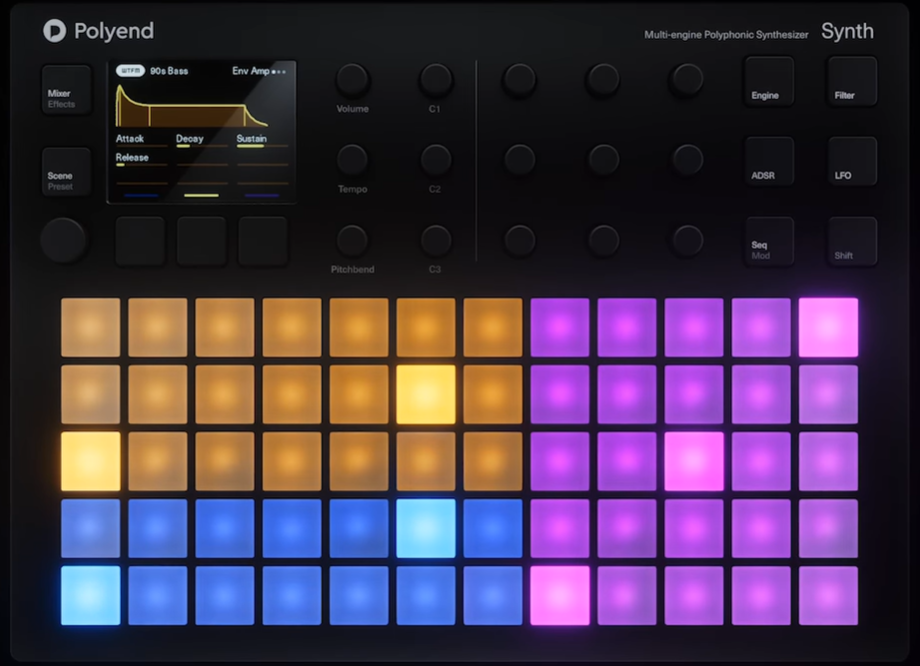The width and height of the screenshot is (920, 666).
Task: Open the 90s Bass preset selector
Action: [x=168, y=71]
